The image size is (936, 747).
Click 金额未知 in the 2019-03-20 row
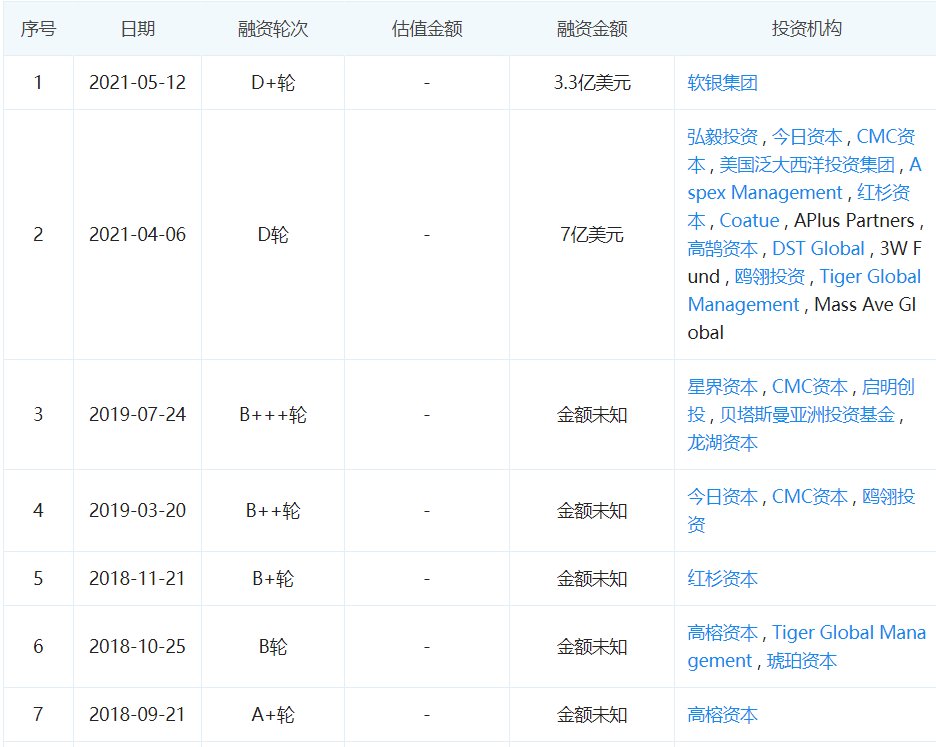(x=592, y=511)
